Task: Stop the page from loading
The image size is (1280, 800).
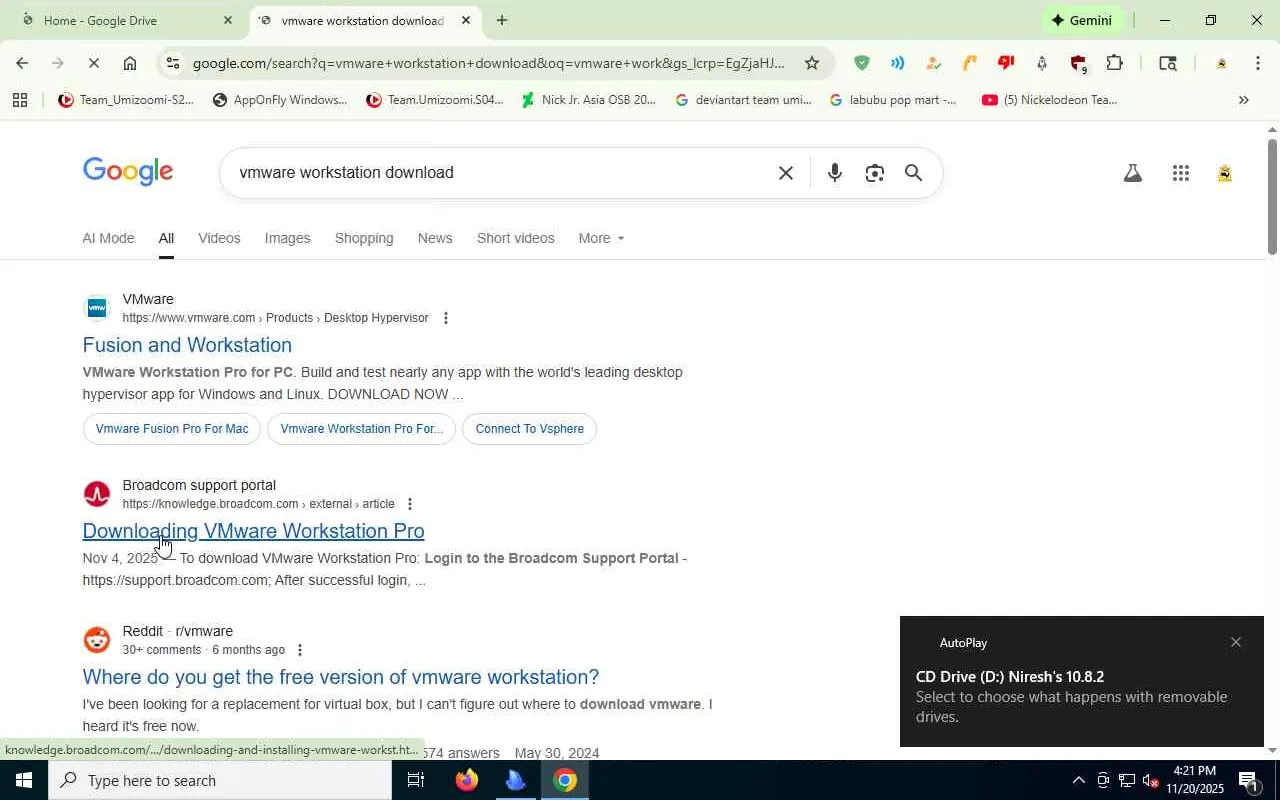Action: (x=93, y=63)
